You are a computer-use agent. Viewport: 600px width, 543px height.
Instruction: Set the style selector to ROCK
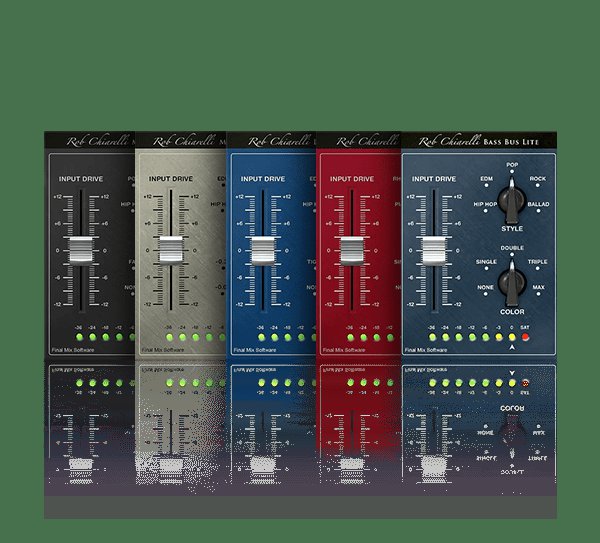[538, 181]
